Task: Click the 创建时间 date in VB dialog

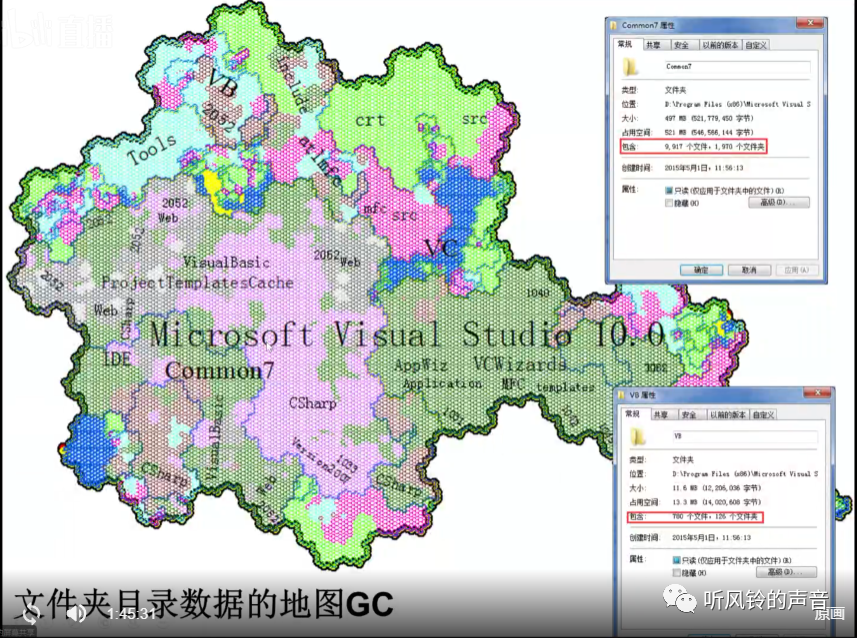Action: click(712, 537)
